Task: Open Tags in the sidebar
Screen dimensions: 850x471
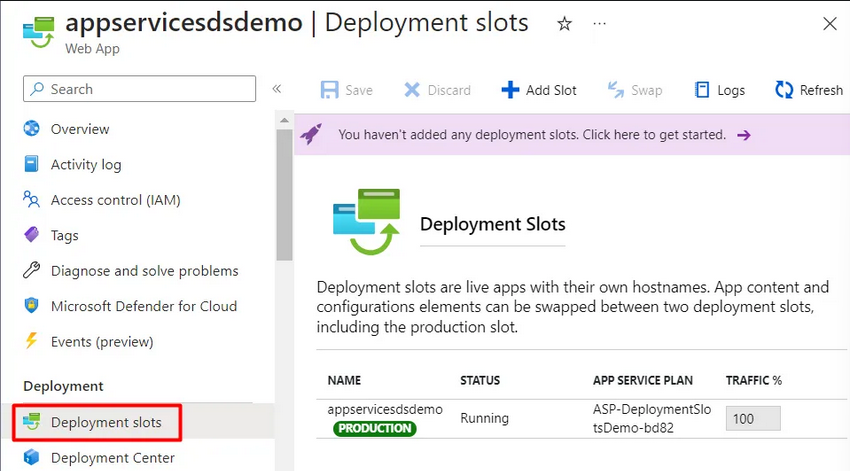Action: click(65, 236)
